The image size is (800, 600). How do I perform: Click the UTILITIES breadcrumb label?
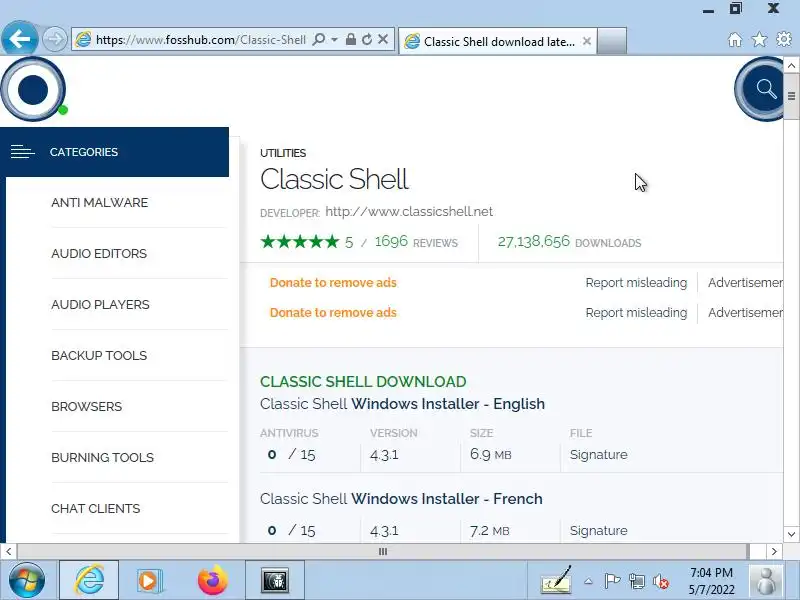coord(283,153)
